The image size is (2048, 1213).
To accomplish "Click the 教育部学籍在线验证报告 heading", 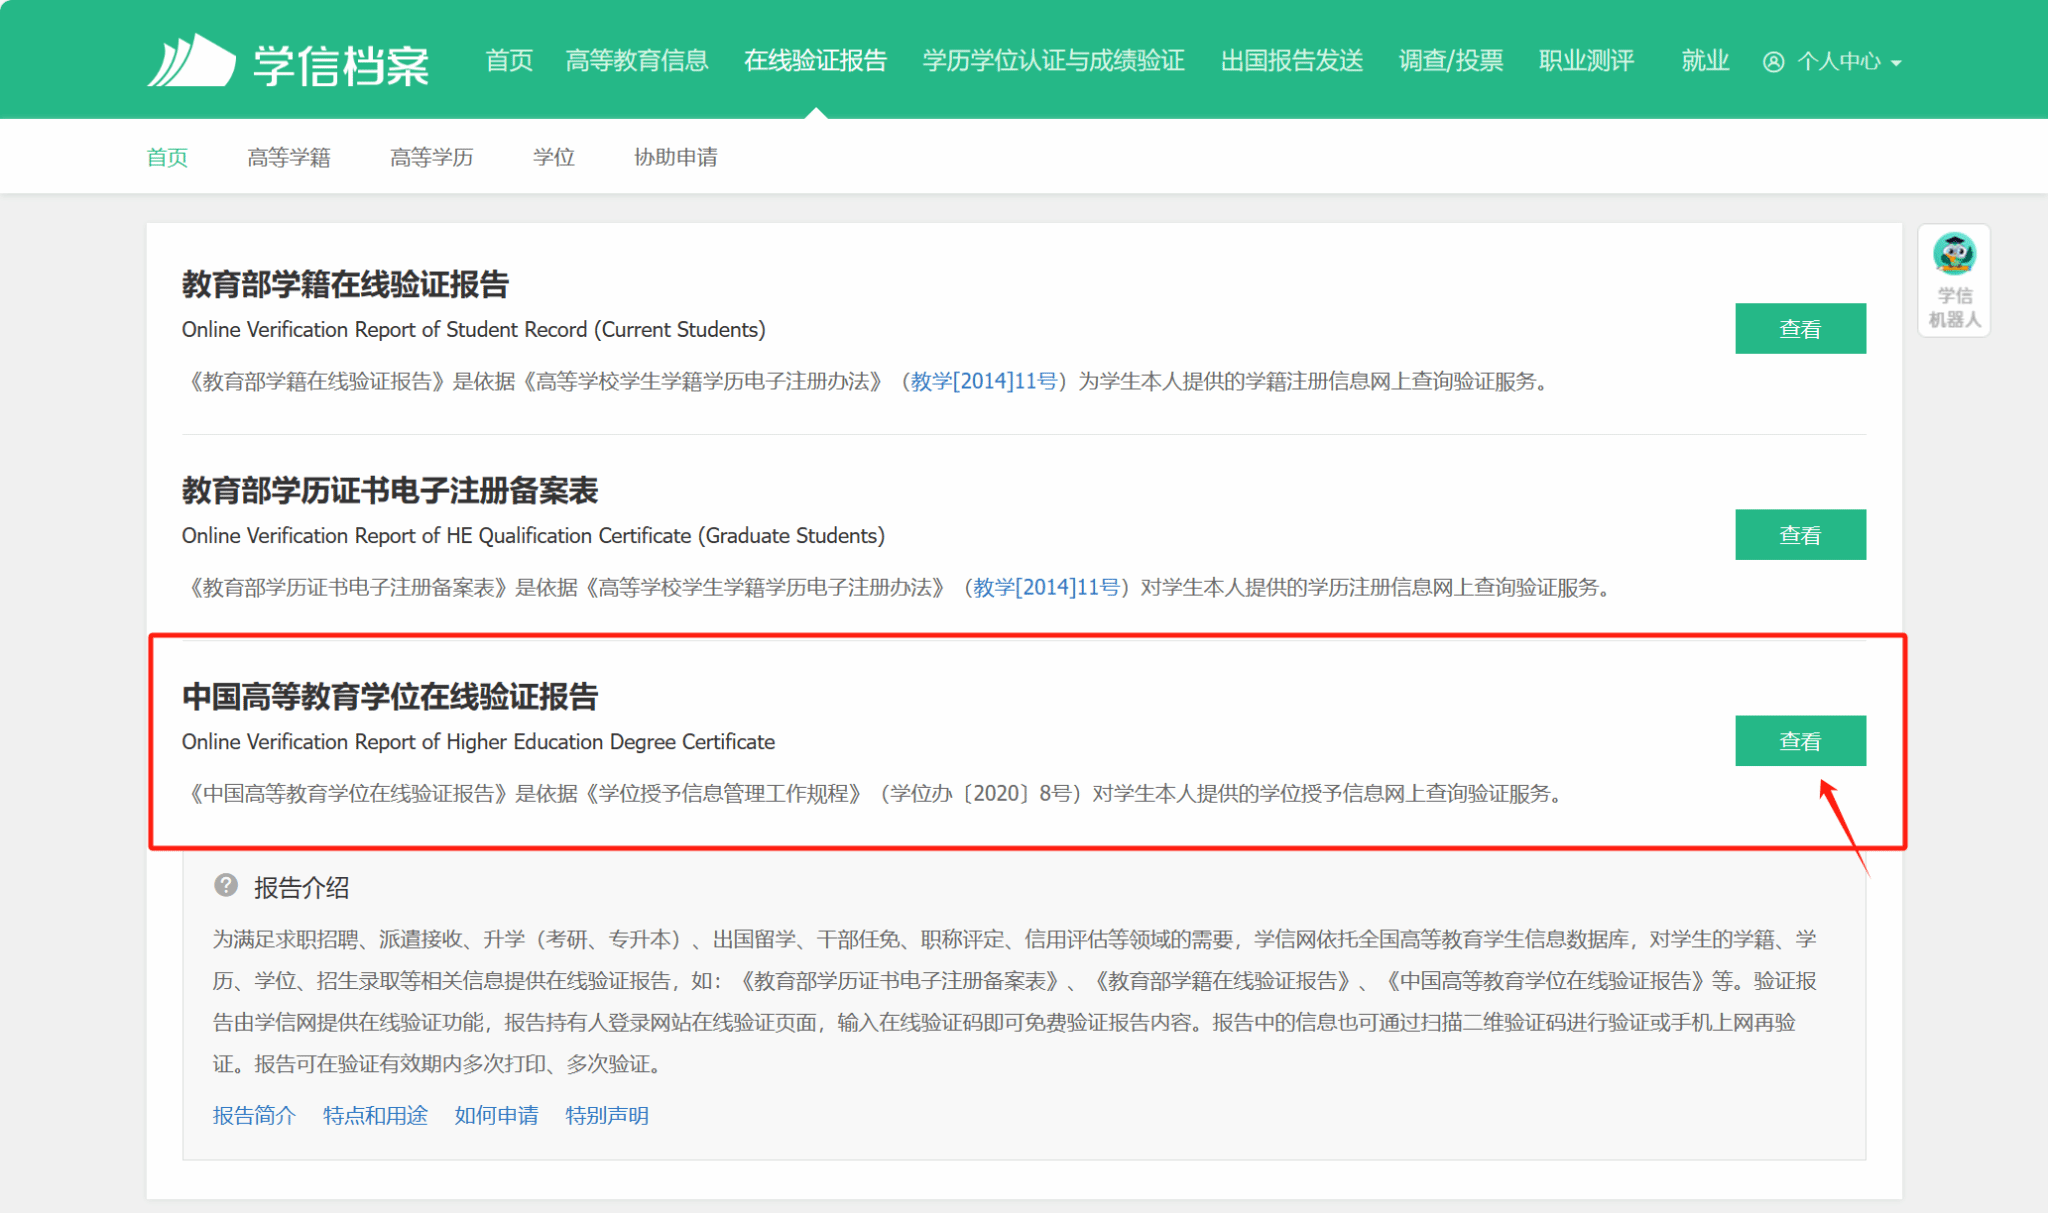I will [x=345, y=284].
